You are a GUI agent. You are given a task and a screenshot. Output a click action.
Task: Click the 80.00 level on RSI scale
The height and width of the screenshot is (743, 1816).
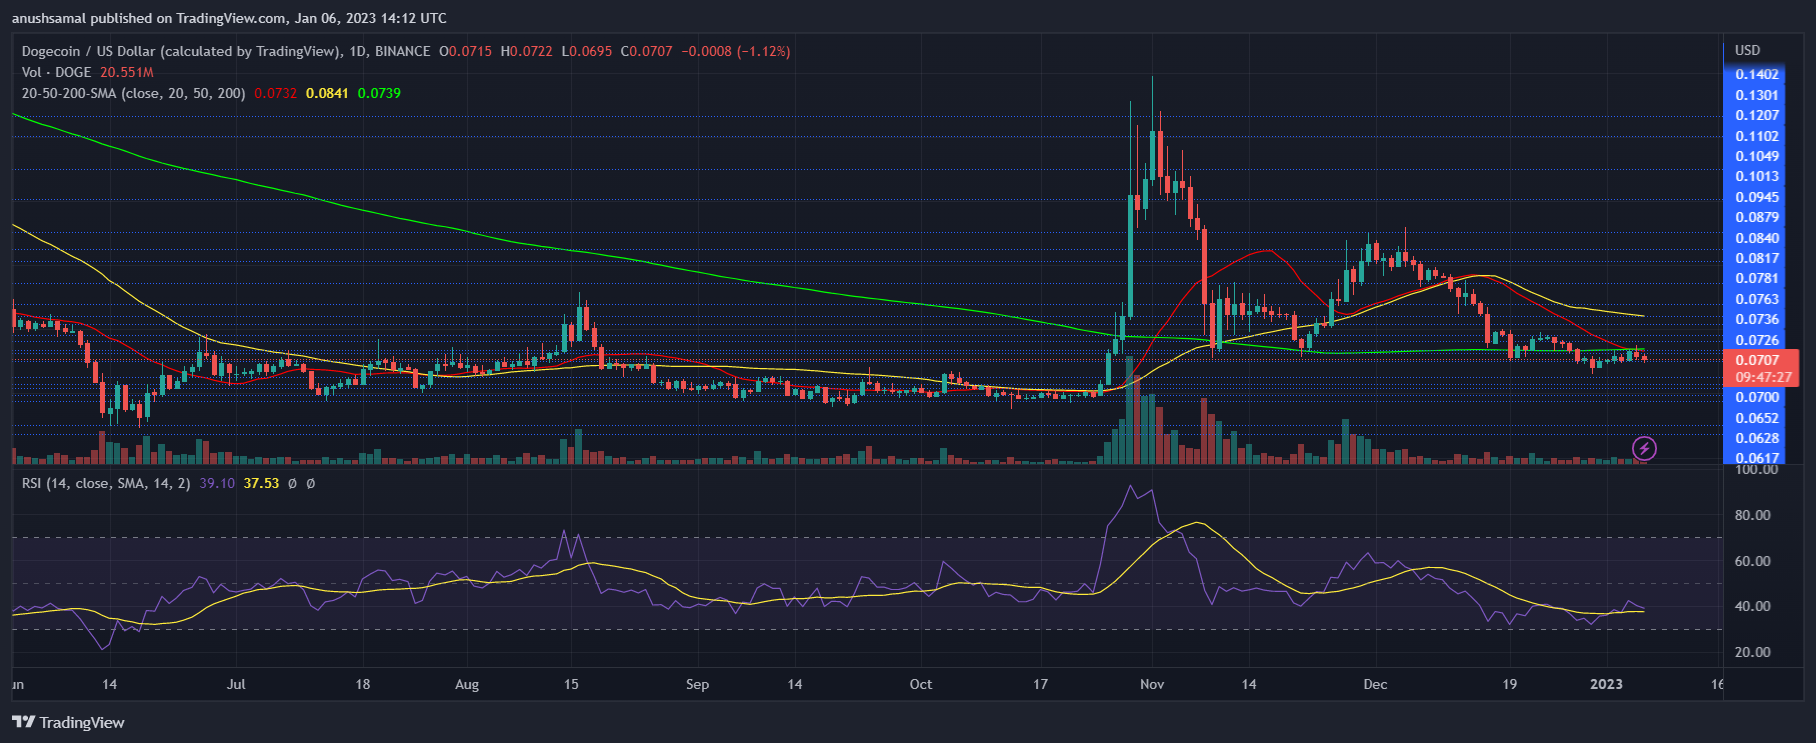[x=1752, y=515]
